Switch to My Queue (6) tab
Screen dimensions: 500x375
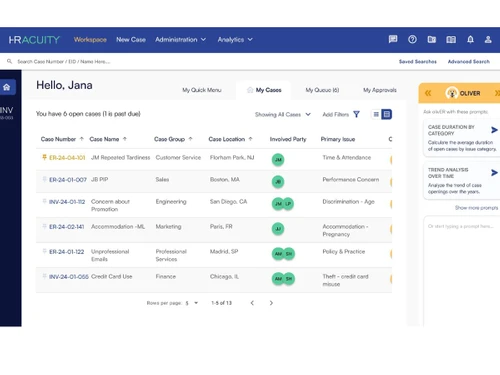pyautogui.click(x=322, y=90)
